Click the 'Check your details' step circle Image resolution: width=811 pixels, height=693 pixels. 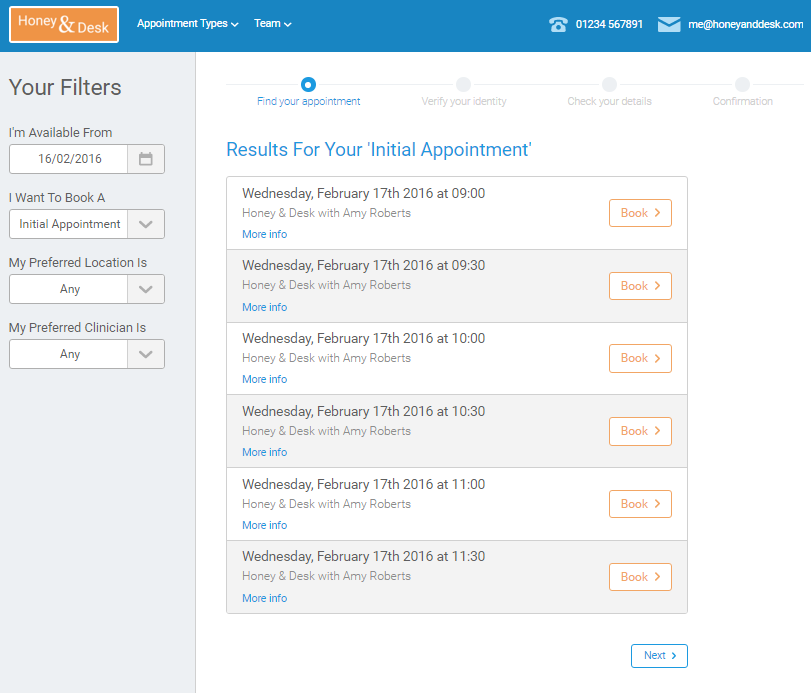point(609,85)
